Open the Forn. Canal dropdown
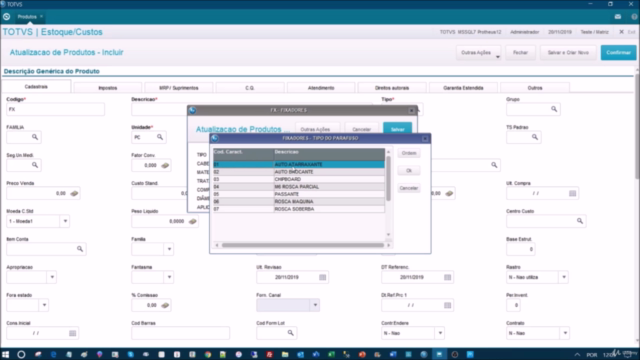640x360 pixels. pyautogui.click(x=315, y=305)
